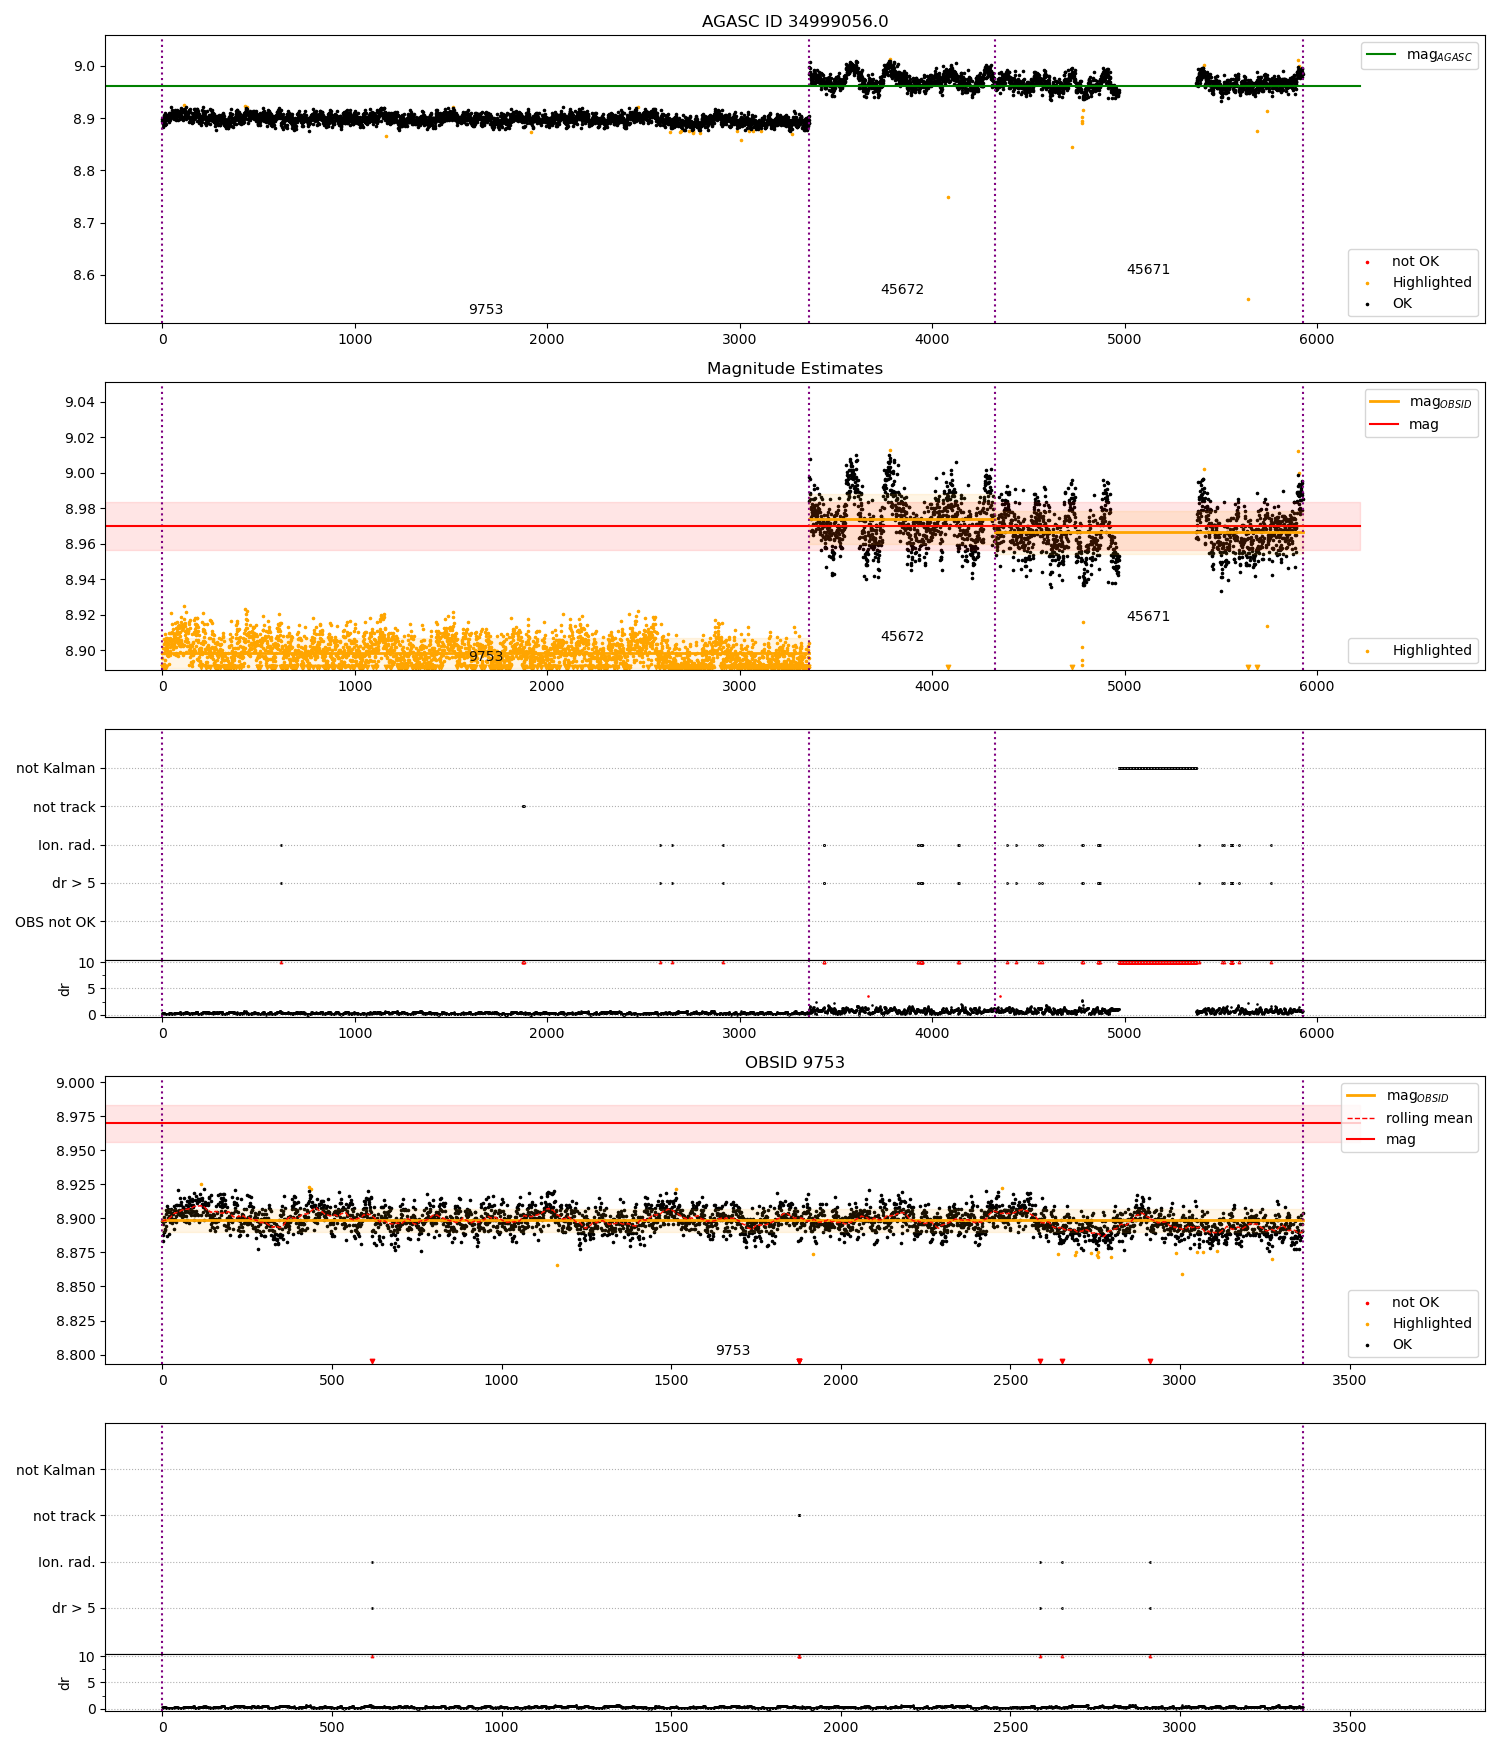Click 'not OK' in the top panel legend
This screenshot has height=1750, width=1500.
[1415, 261]
